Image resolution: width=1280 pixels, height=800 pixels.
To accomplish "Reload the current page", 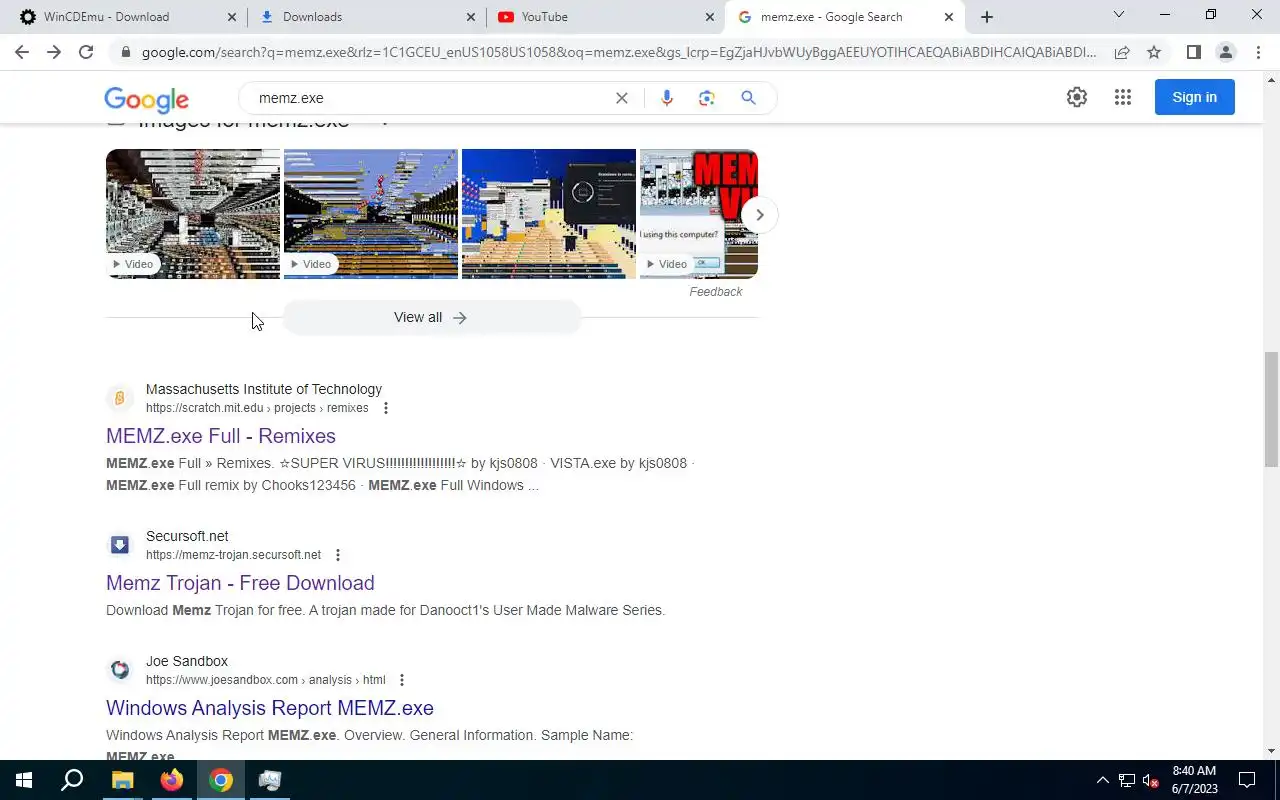I will [86, 52].
